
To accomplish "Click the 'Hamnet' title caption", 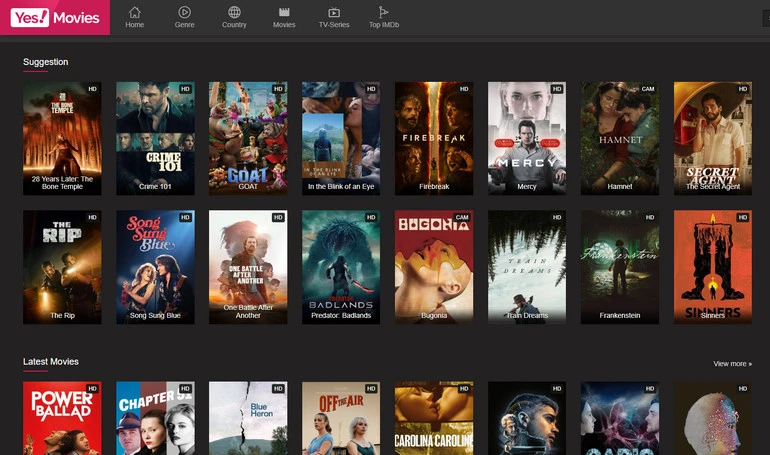I will click(620, 187).
